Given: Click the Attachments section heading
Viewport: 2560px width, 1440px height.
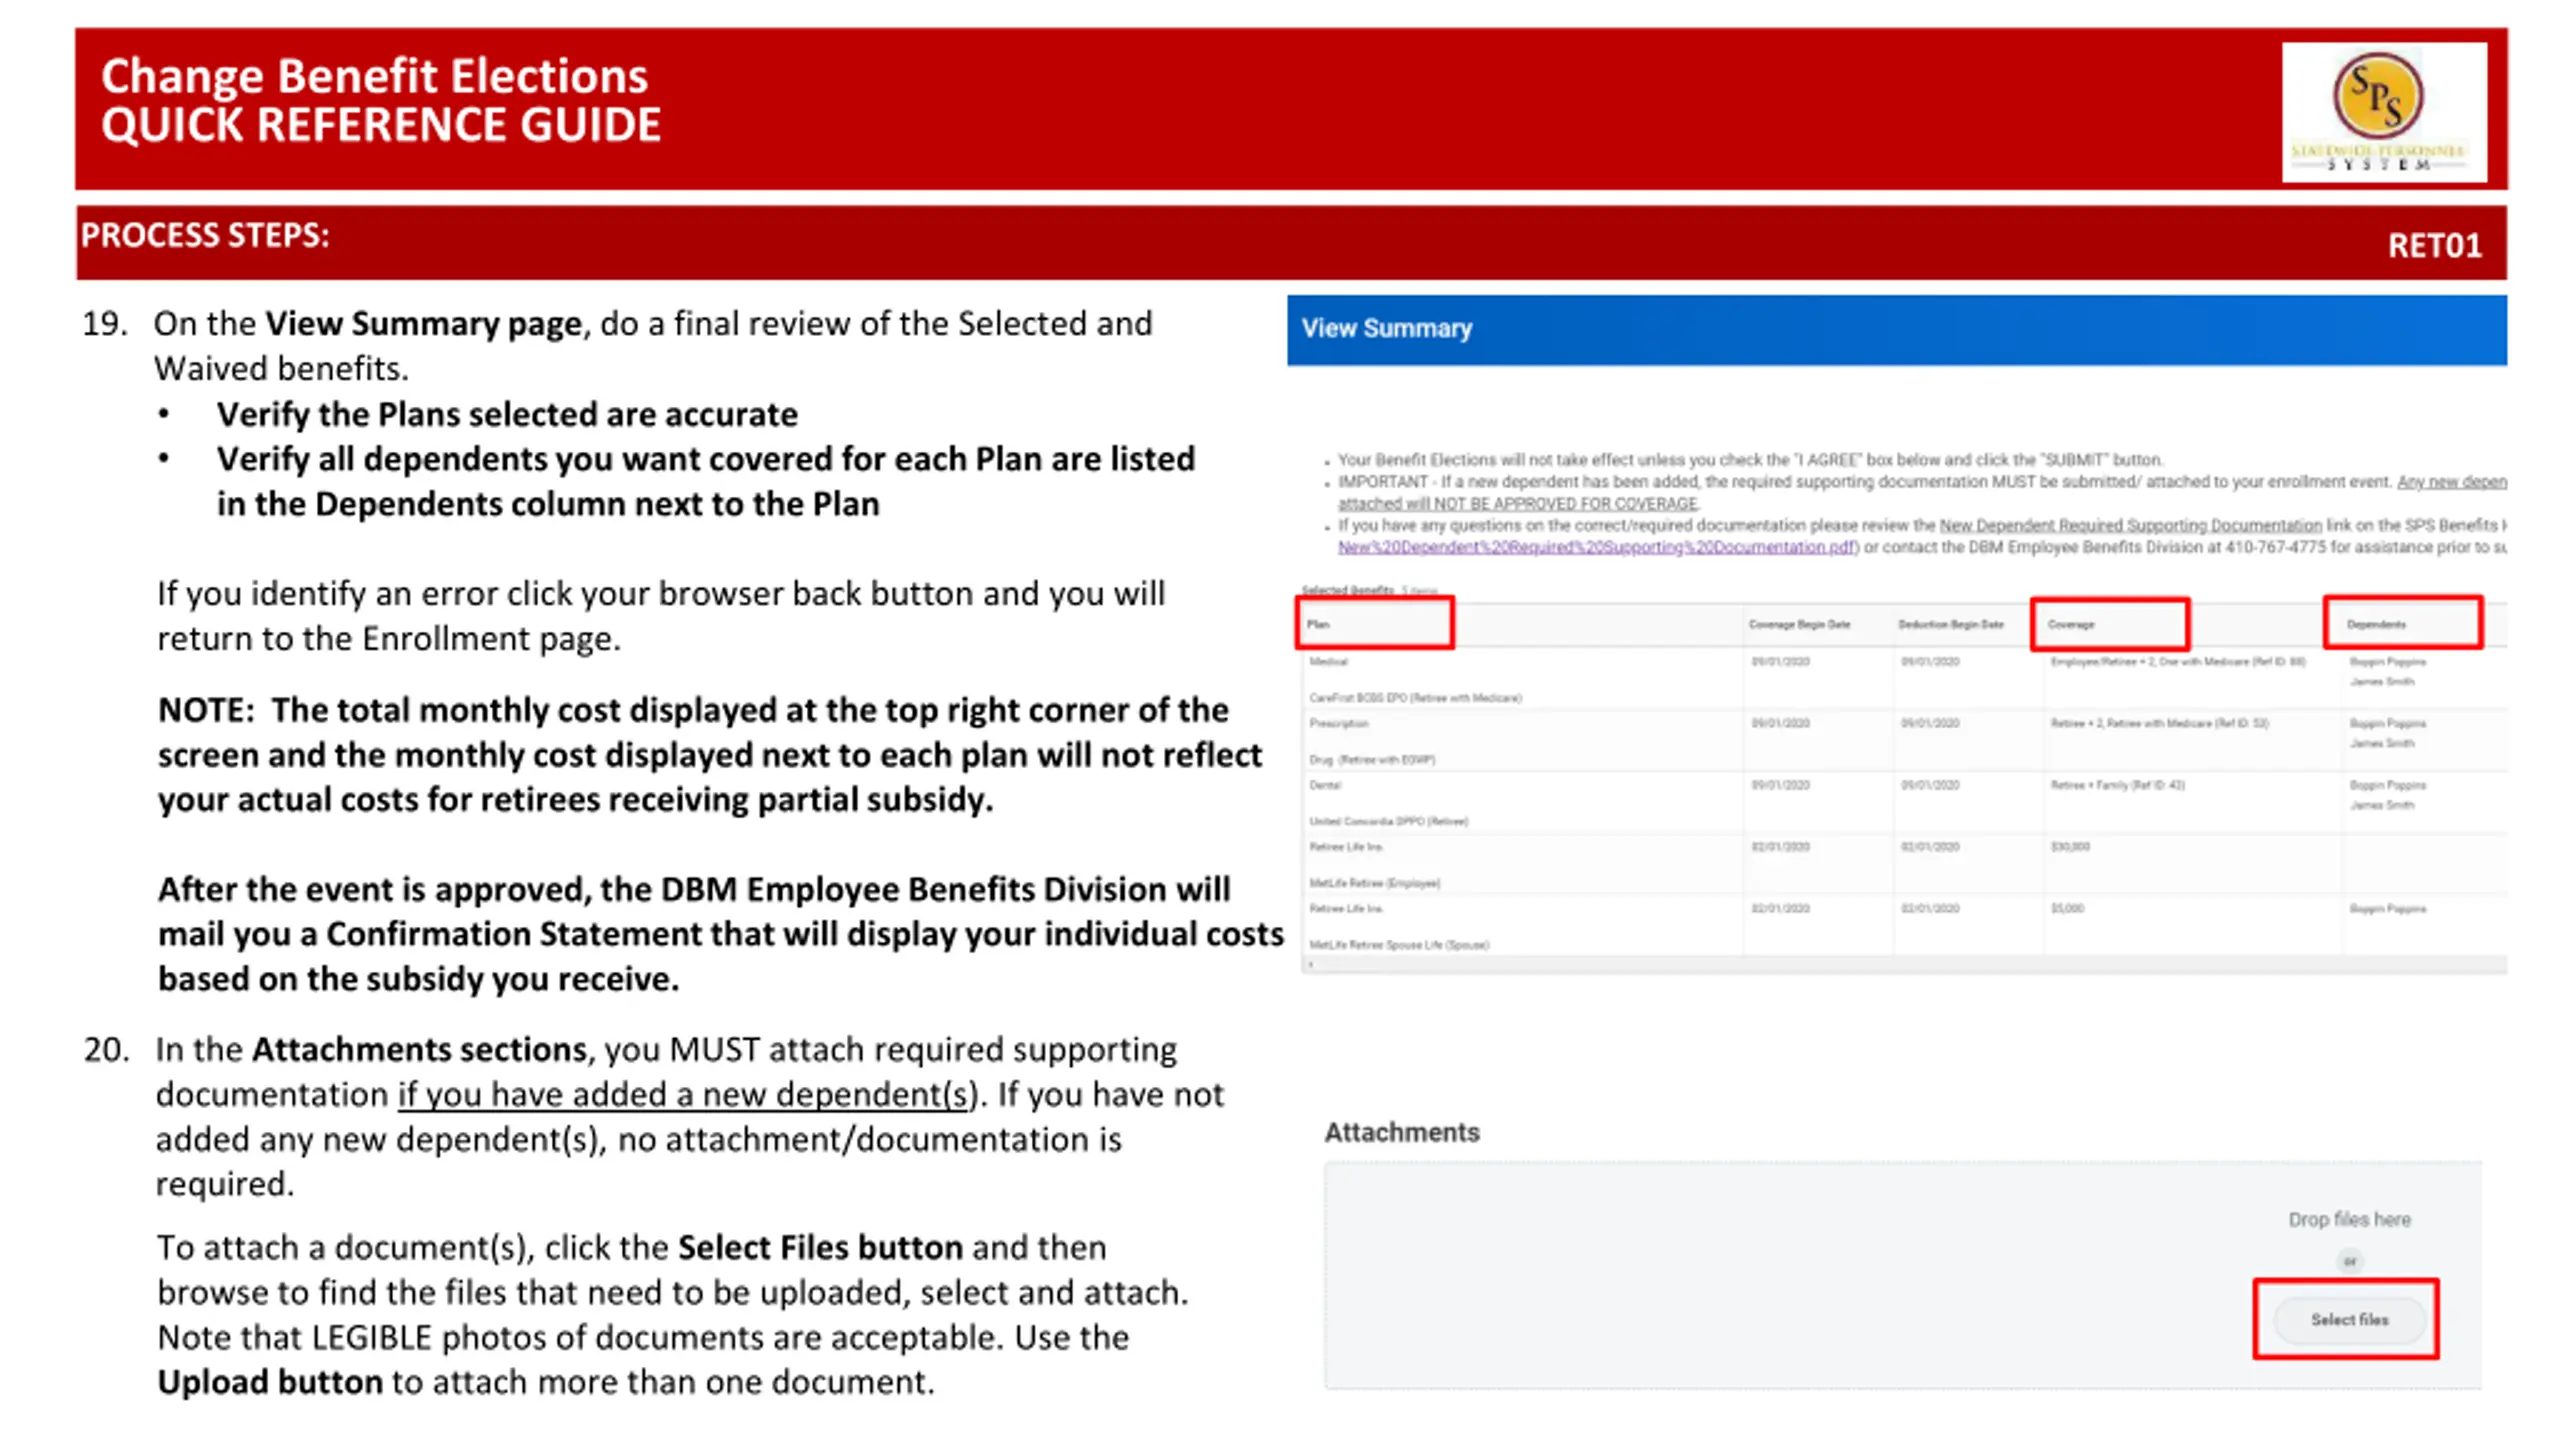Looking at the screenshot, I should 1401,1132.
